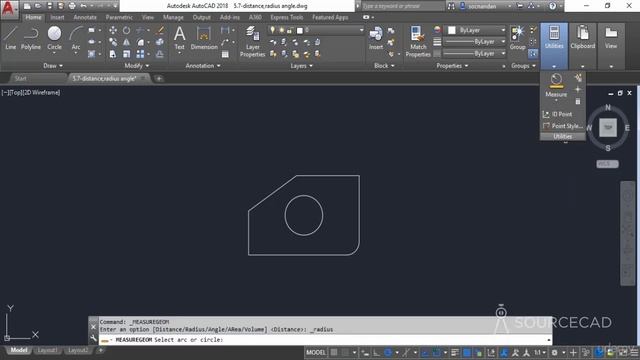Click the Table icon in Annotation panel
This screenshot has height=360, width=640.
click(x=225, y=54)
